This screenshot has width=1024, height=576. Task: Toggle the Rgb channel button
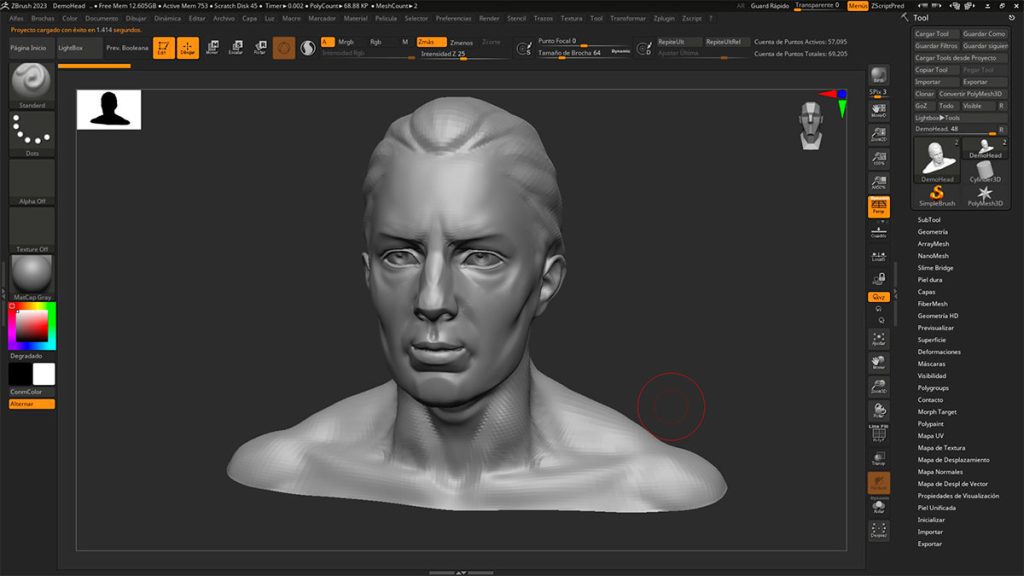coord(376,42)
